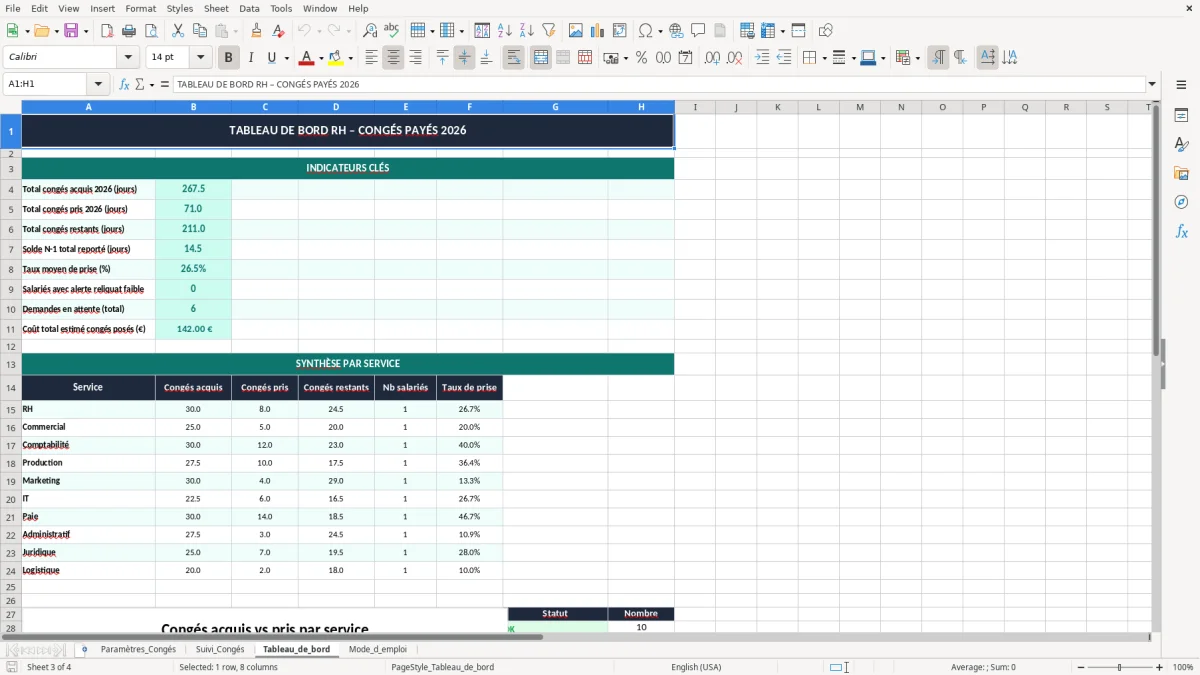
Task: Sort ascending A to Z
Action: (x=504, y=31)
